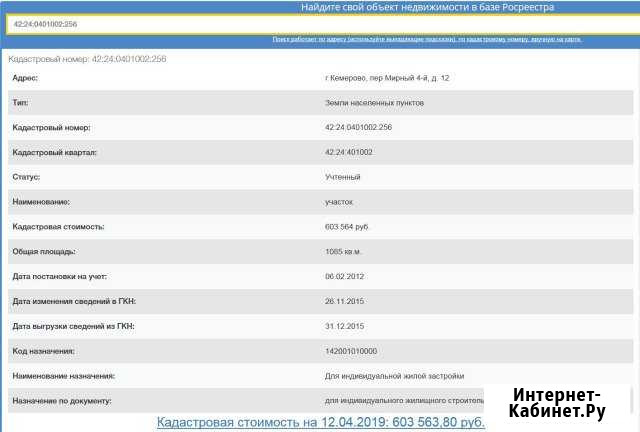640x432 pixels.
Task: Open the link 'Кадастровая стоимость на 12.04.2019'
Action: (x=320, y=422)
